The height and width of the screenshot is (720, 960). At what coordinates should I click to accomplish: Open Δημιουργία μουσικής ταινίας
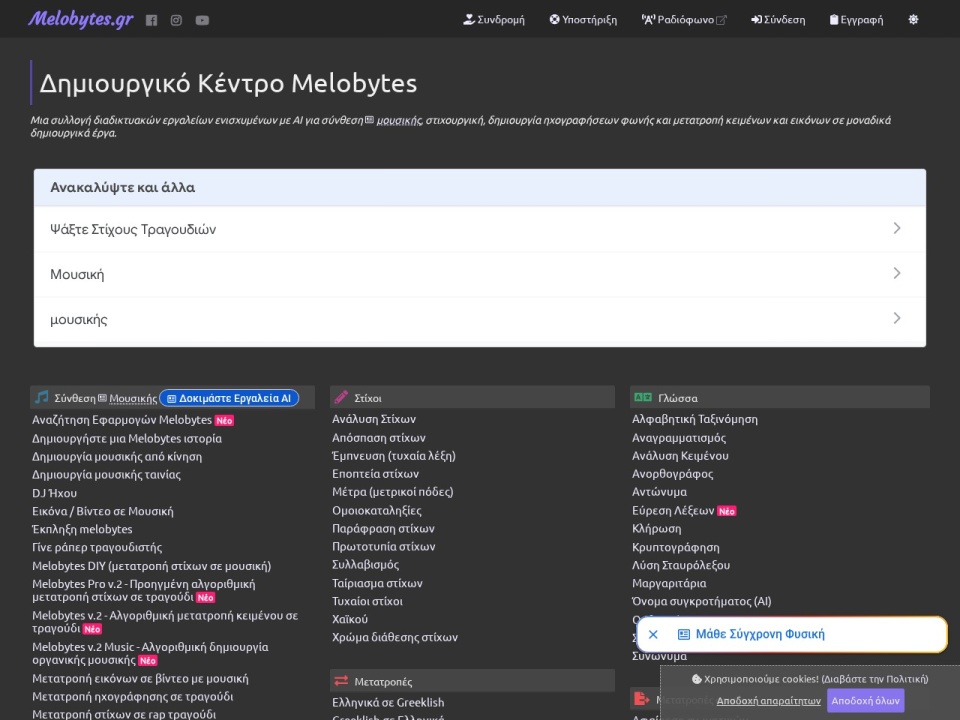[x=107, y=474]
